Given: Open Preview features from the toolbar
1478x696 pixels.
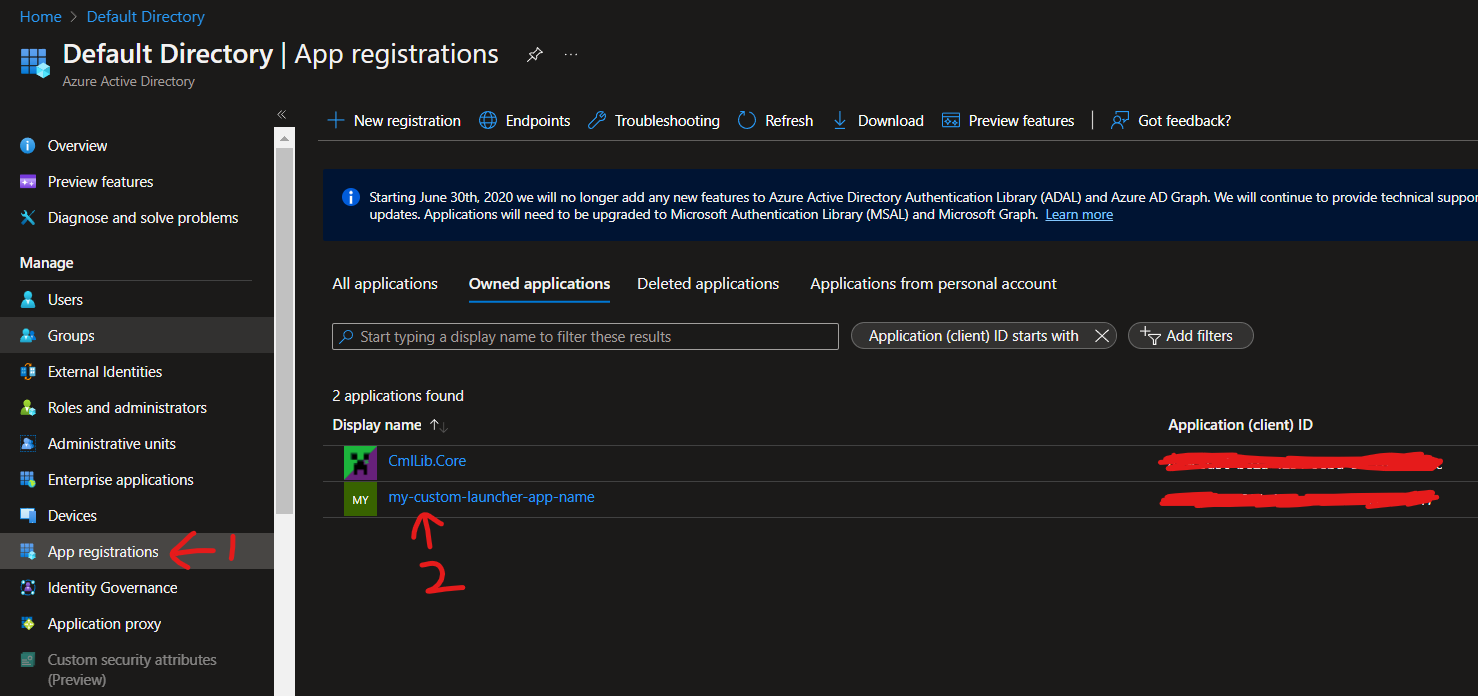Looking at the screenshot, I should 1008,121.
